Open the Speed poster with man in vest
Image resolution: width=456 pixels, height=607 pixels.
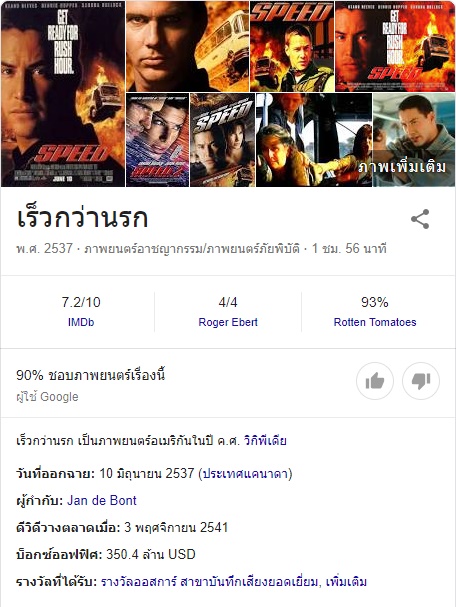coord(292,46)
